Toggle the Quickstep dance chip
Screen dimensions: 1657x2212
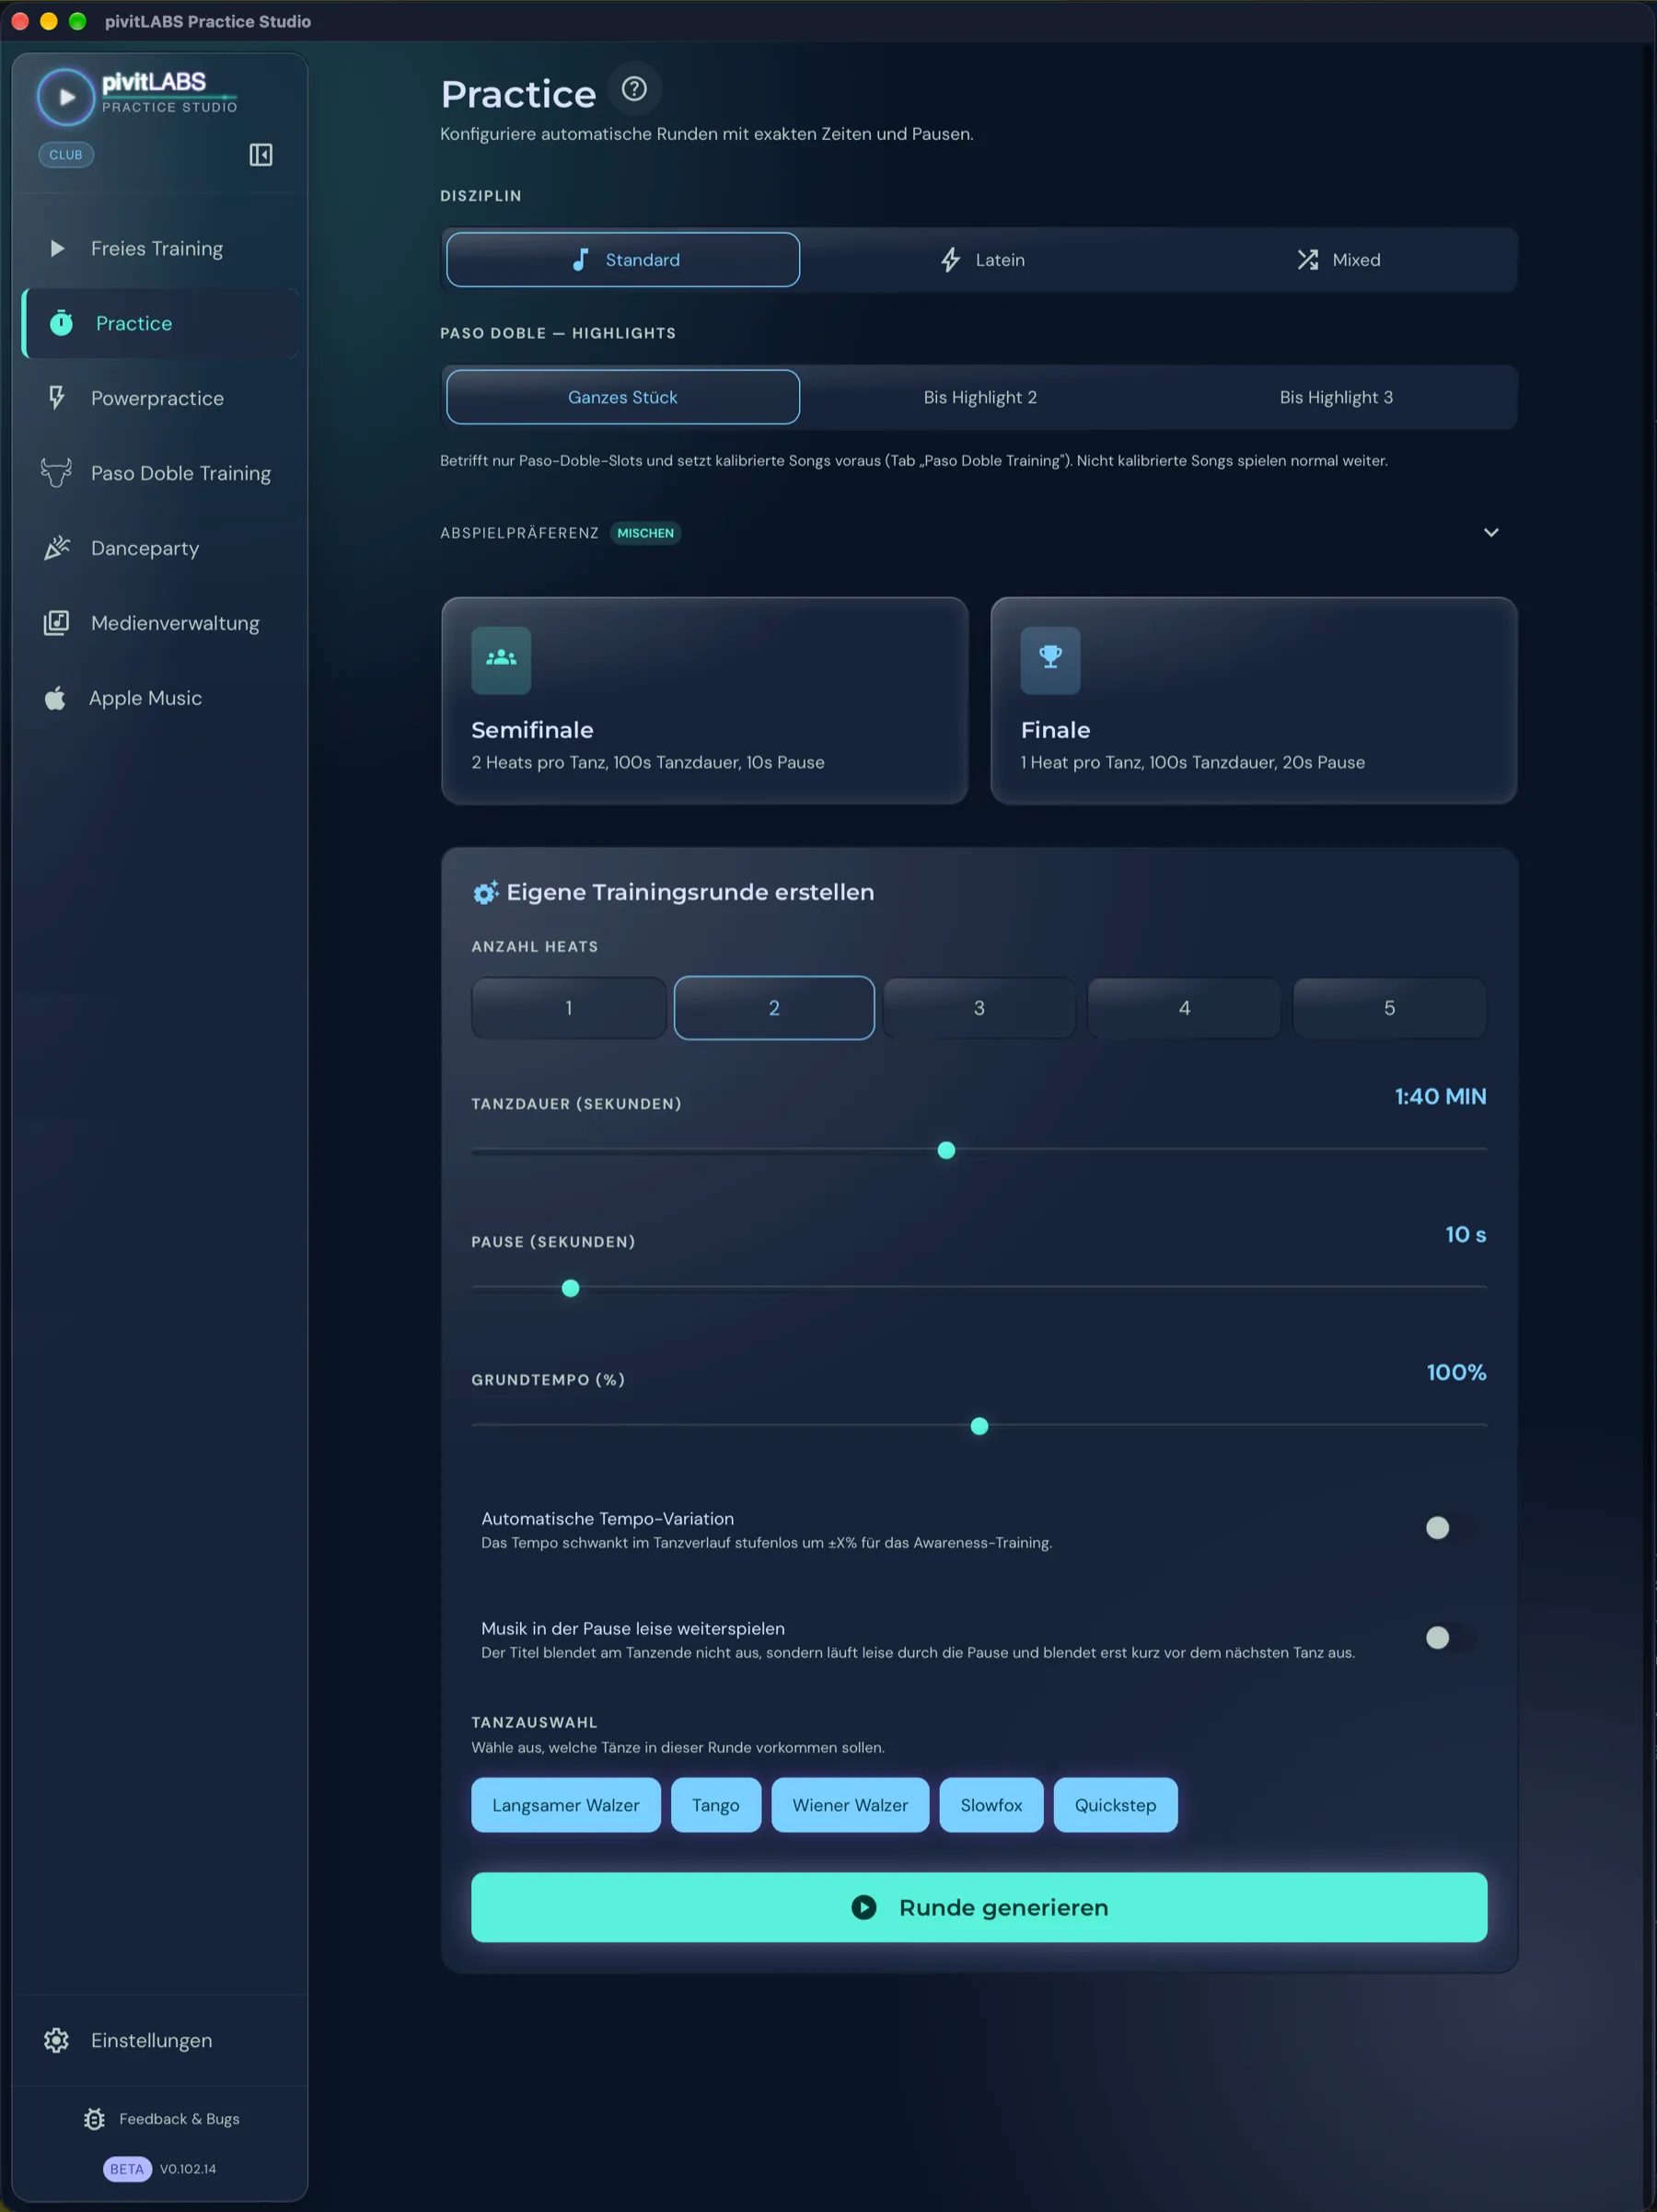[x=1116, y=1805]
